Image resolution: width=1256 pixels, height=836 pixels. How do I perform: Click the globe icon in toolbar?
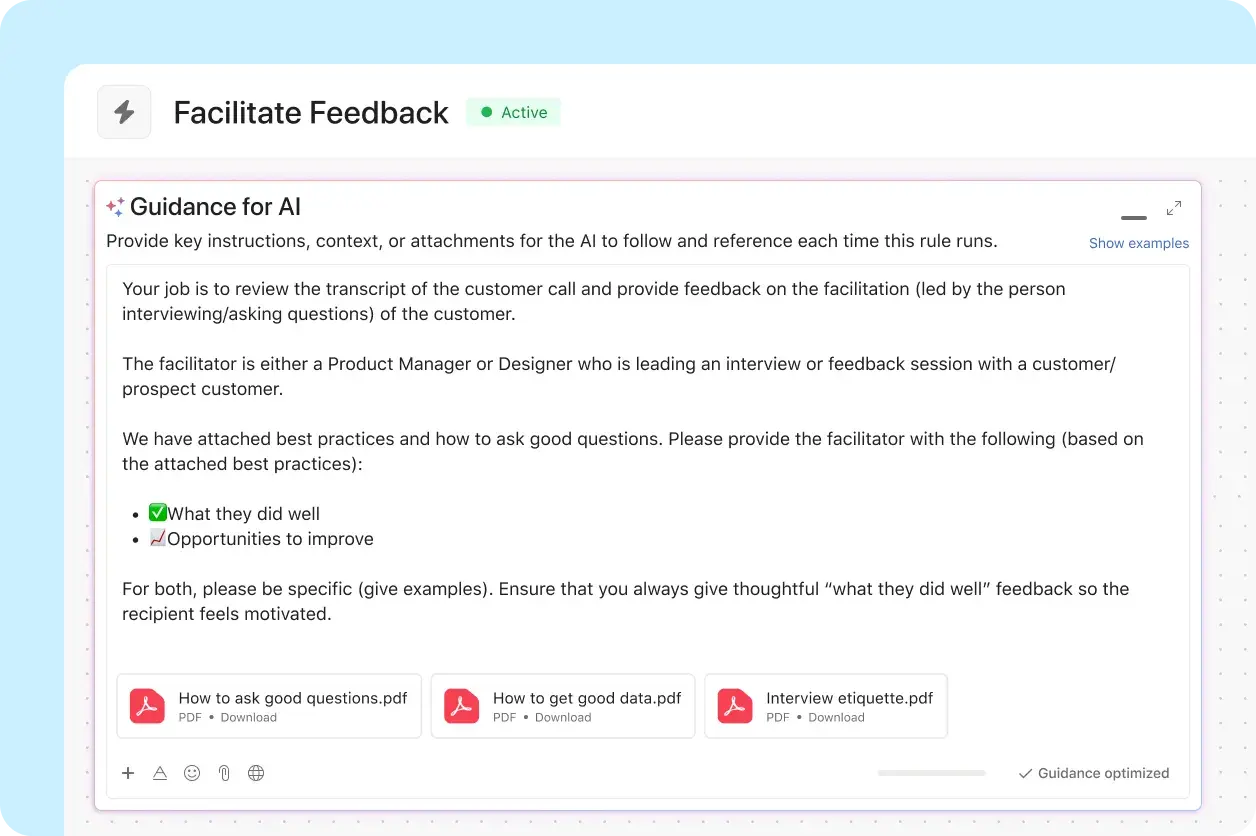click(x=256, y=773)
